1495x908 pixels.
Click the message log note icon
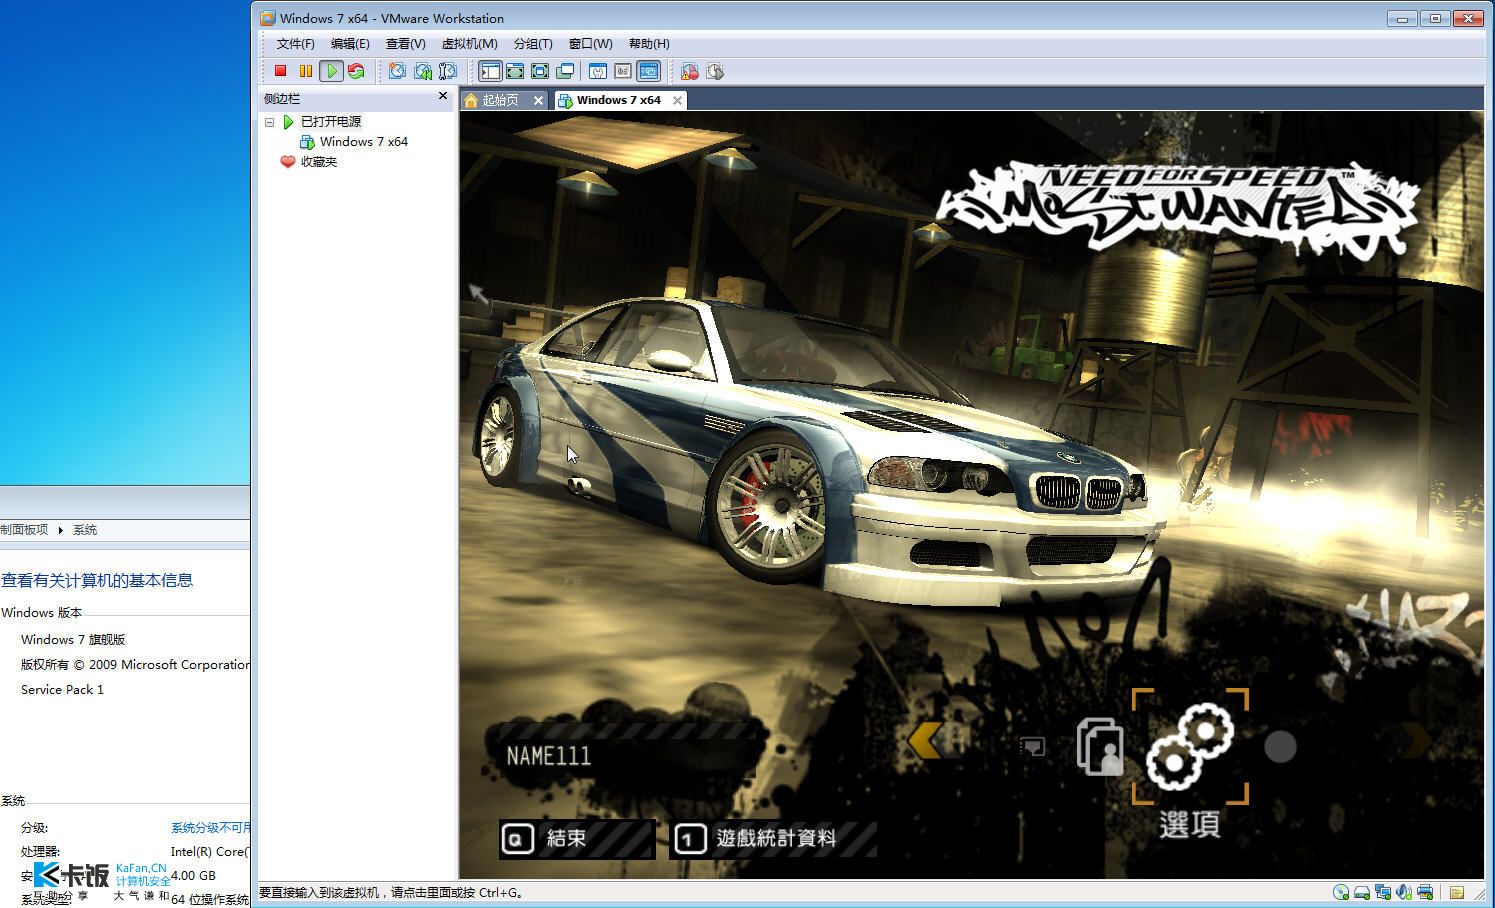1457,892
